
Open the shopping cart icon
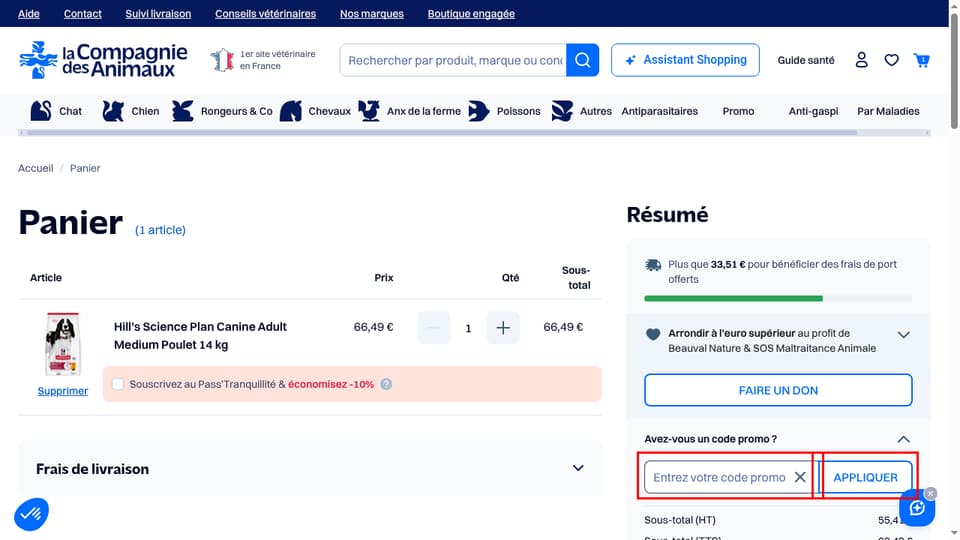(x=921, y=60)
